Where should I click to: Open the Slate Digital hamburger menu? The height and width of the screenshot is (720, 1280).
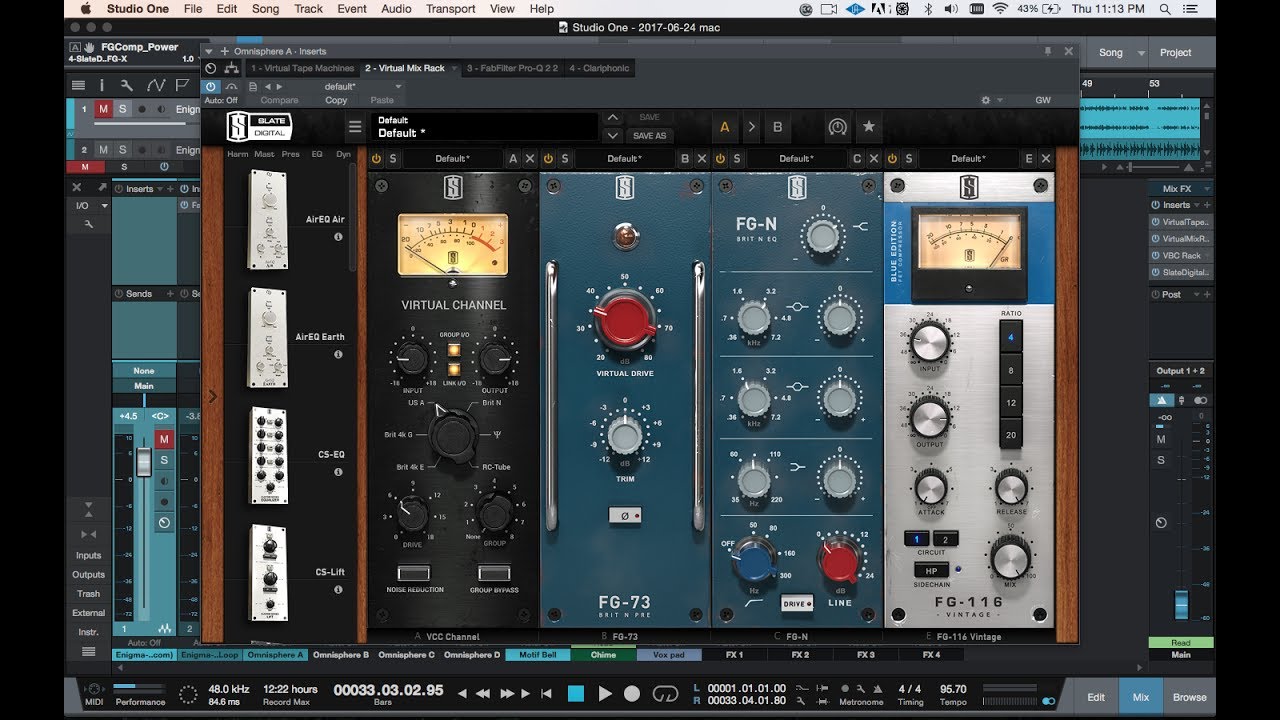click(x=355, y=127)
